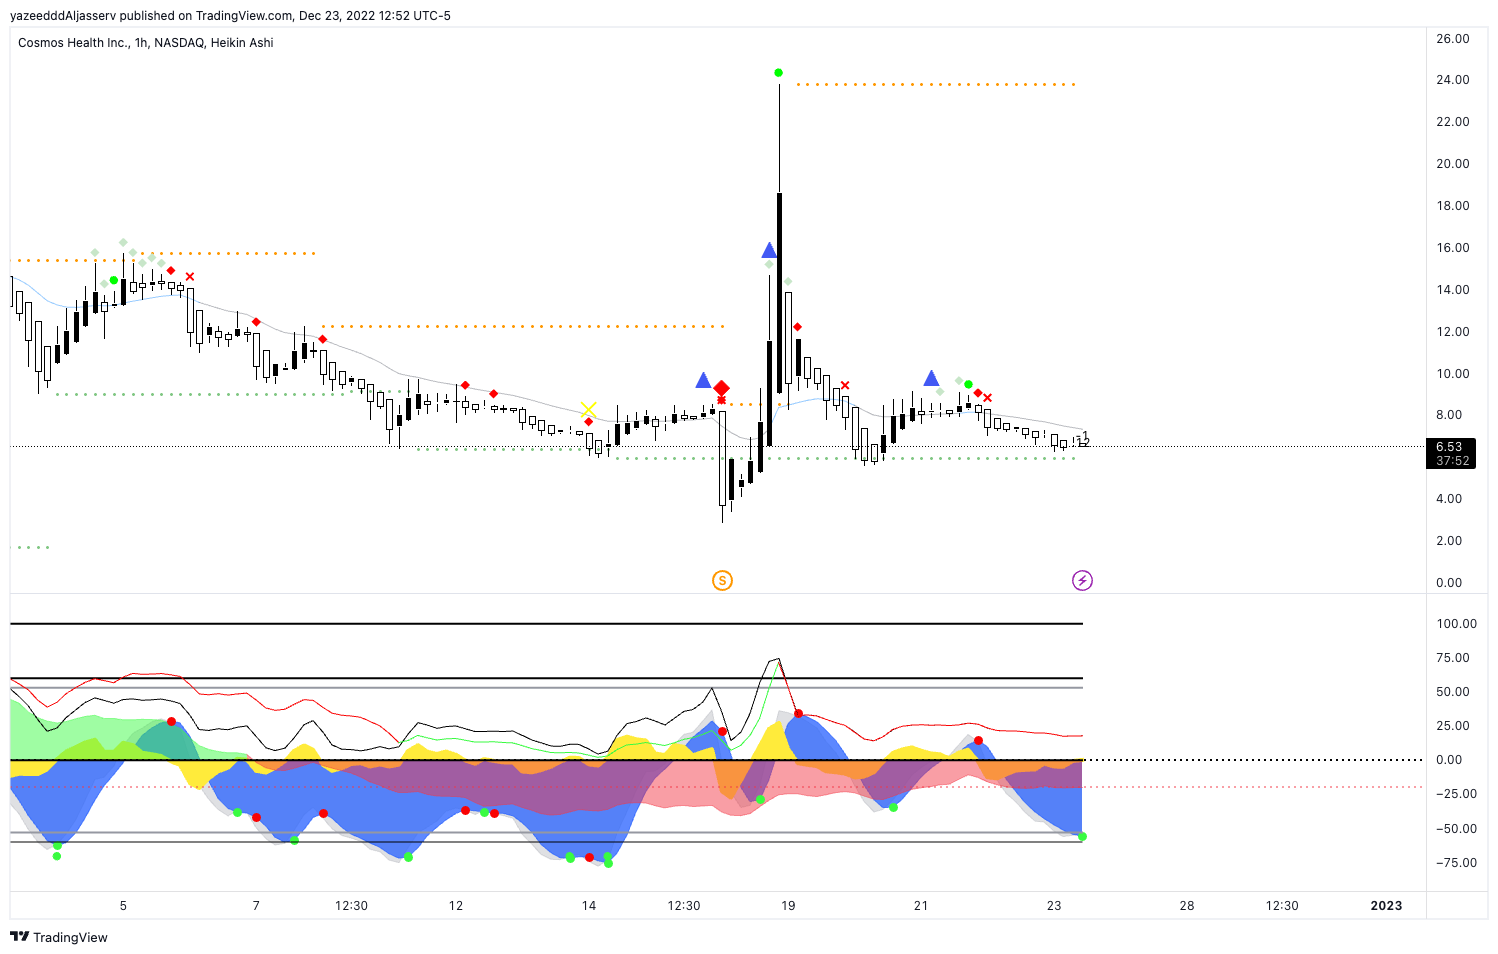Click the -50.00 oscillator axis label

pyautogui.click(x=1455, y=829)
